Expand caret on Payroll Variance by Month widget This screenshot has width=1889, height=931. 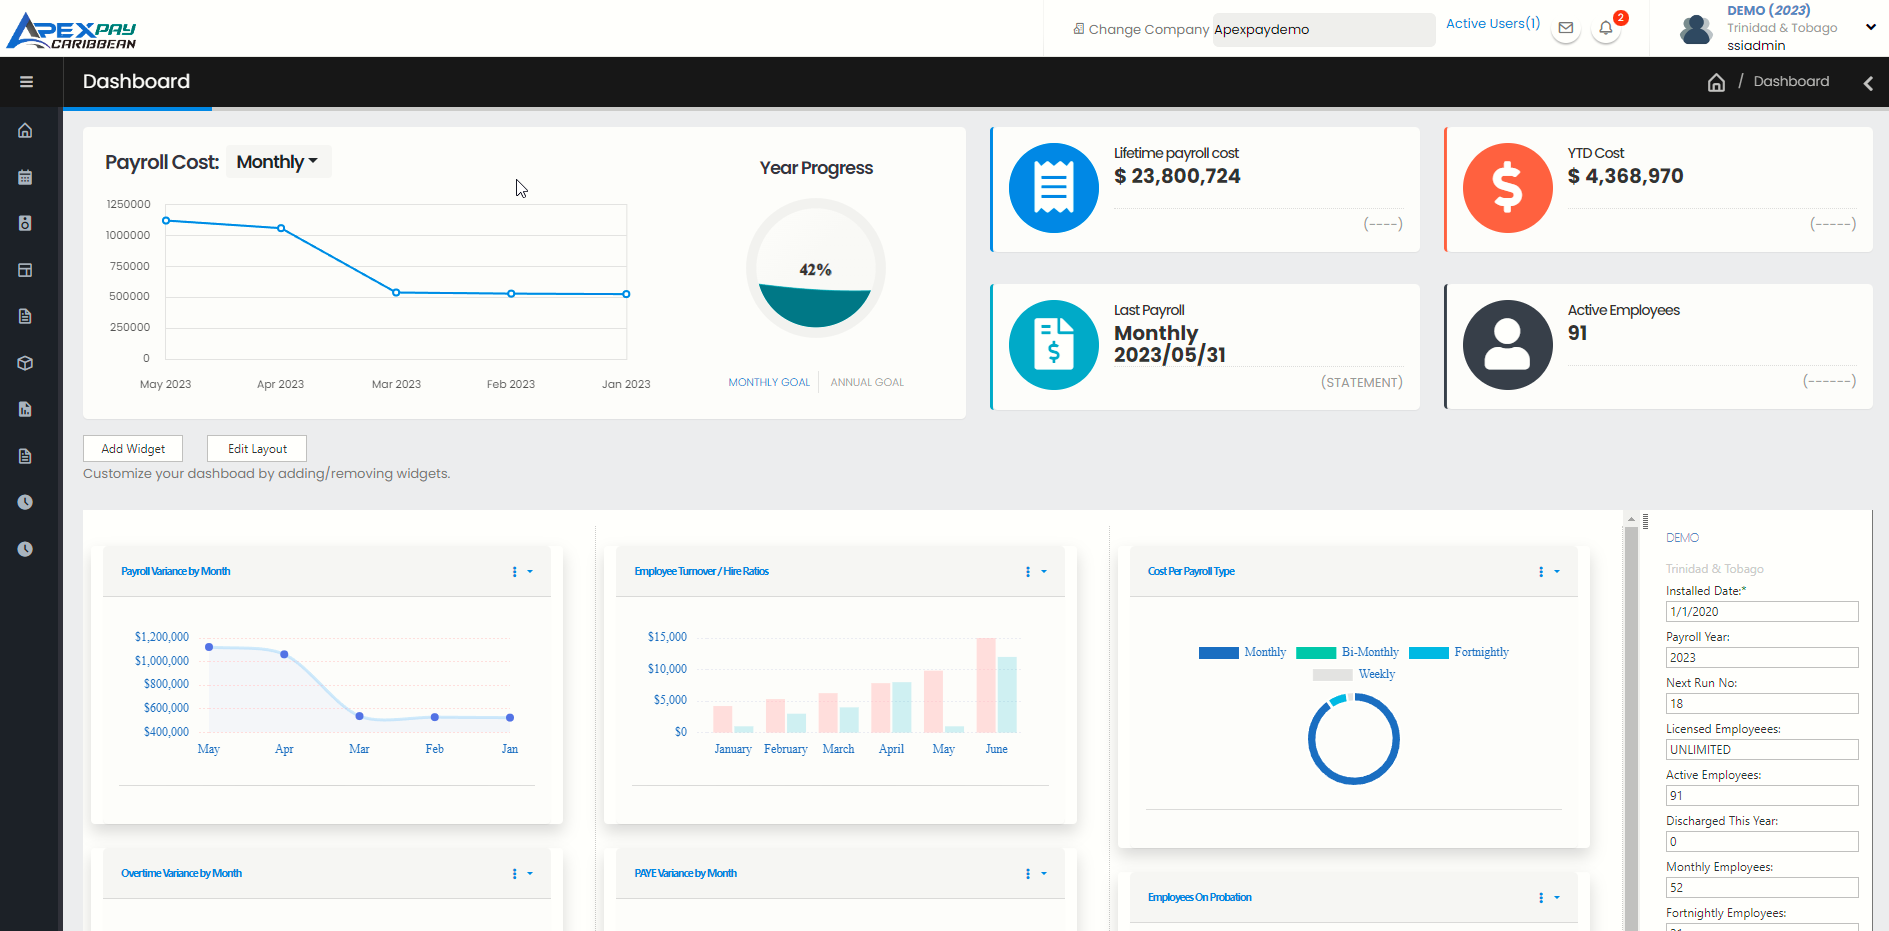click(530, 572)
